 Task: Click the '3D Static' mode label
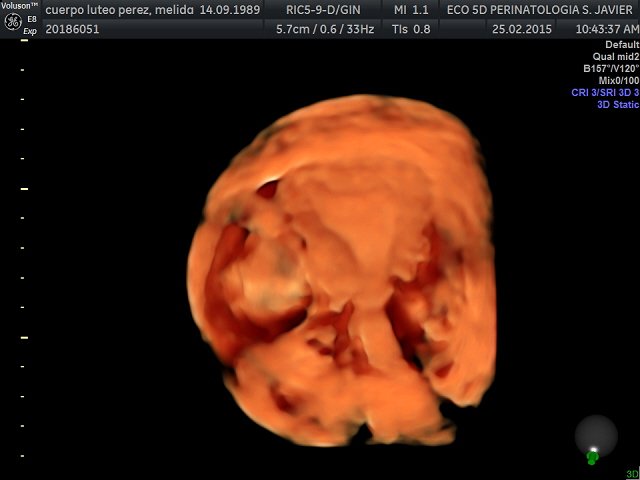(618, 104)
